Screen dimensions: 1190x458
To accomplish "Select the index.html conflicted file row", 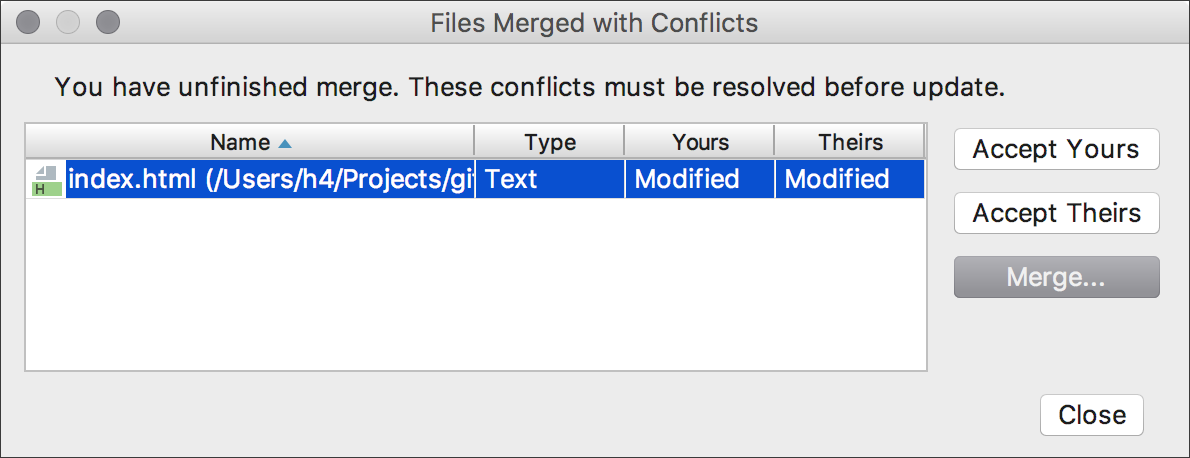I will click(x=476, y=179).
